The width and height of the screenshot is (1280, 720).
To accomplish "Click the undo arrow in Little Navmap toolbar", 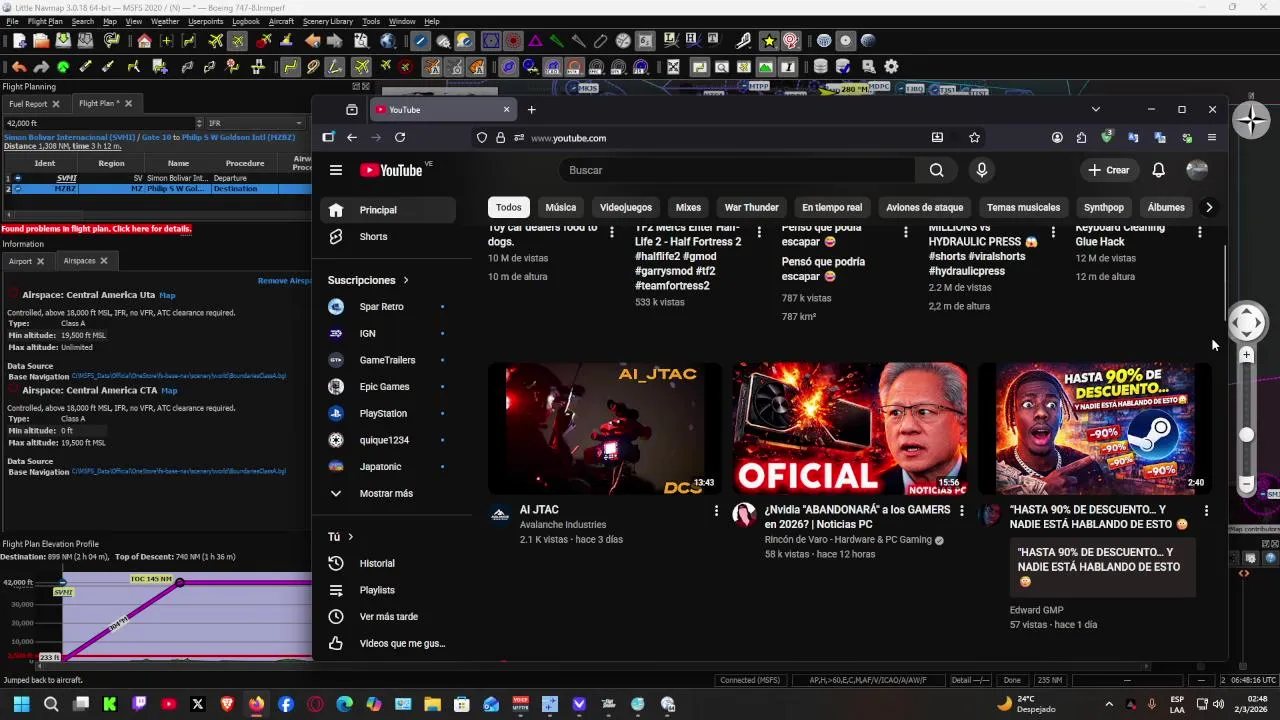I will point(19,67).
